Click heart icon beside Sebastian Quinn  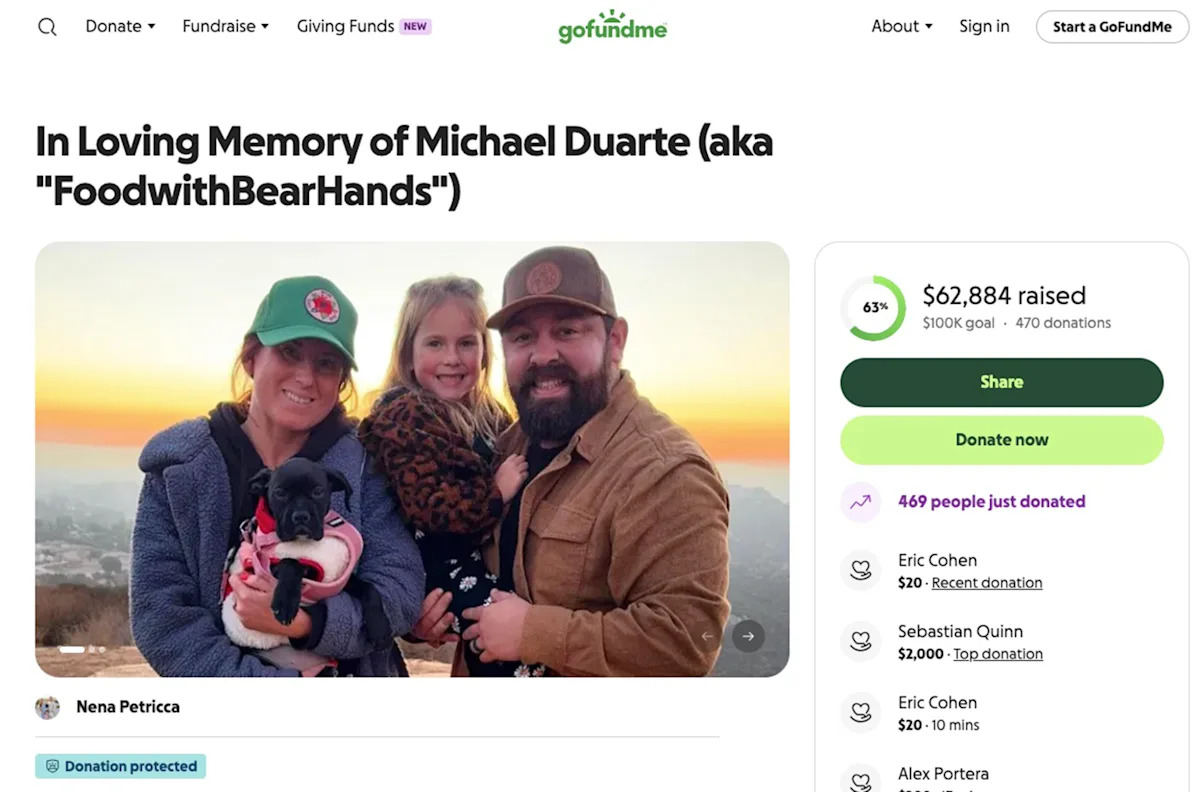click(x=860, y=642)
